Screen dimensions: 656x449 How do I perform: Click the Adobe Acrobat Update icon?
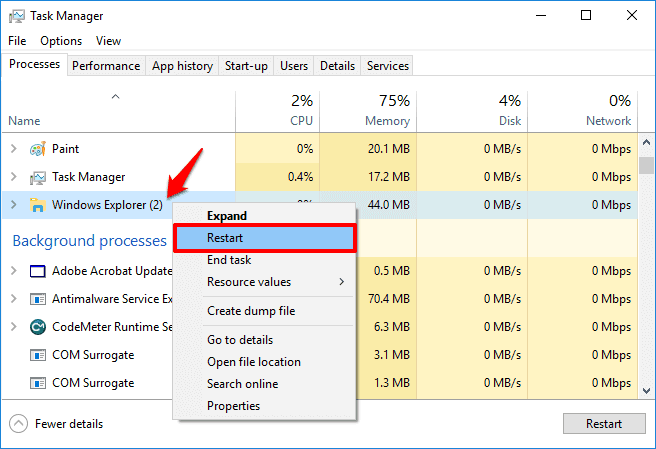click(x=38, y=271)
